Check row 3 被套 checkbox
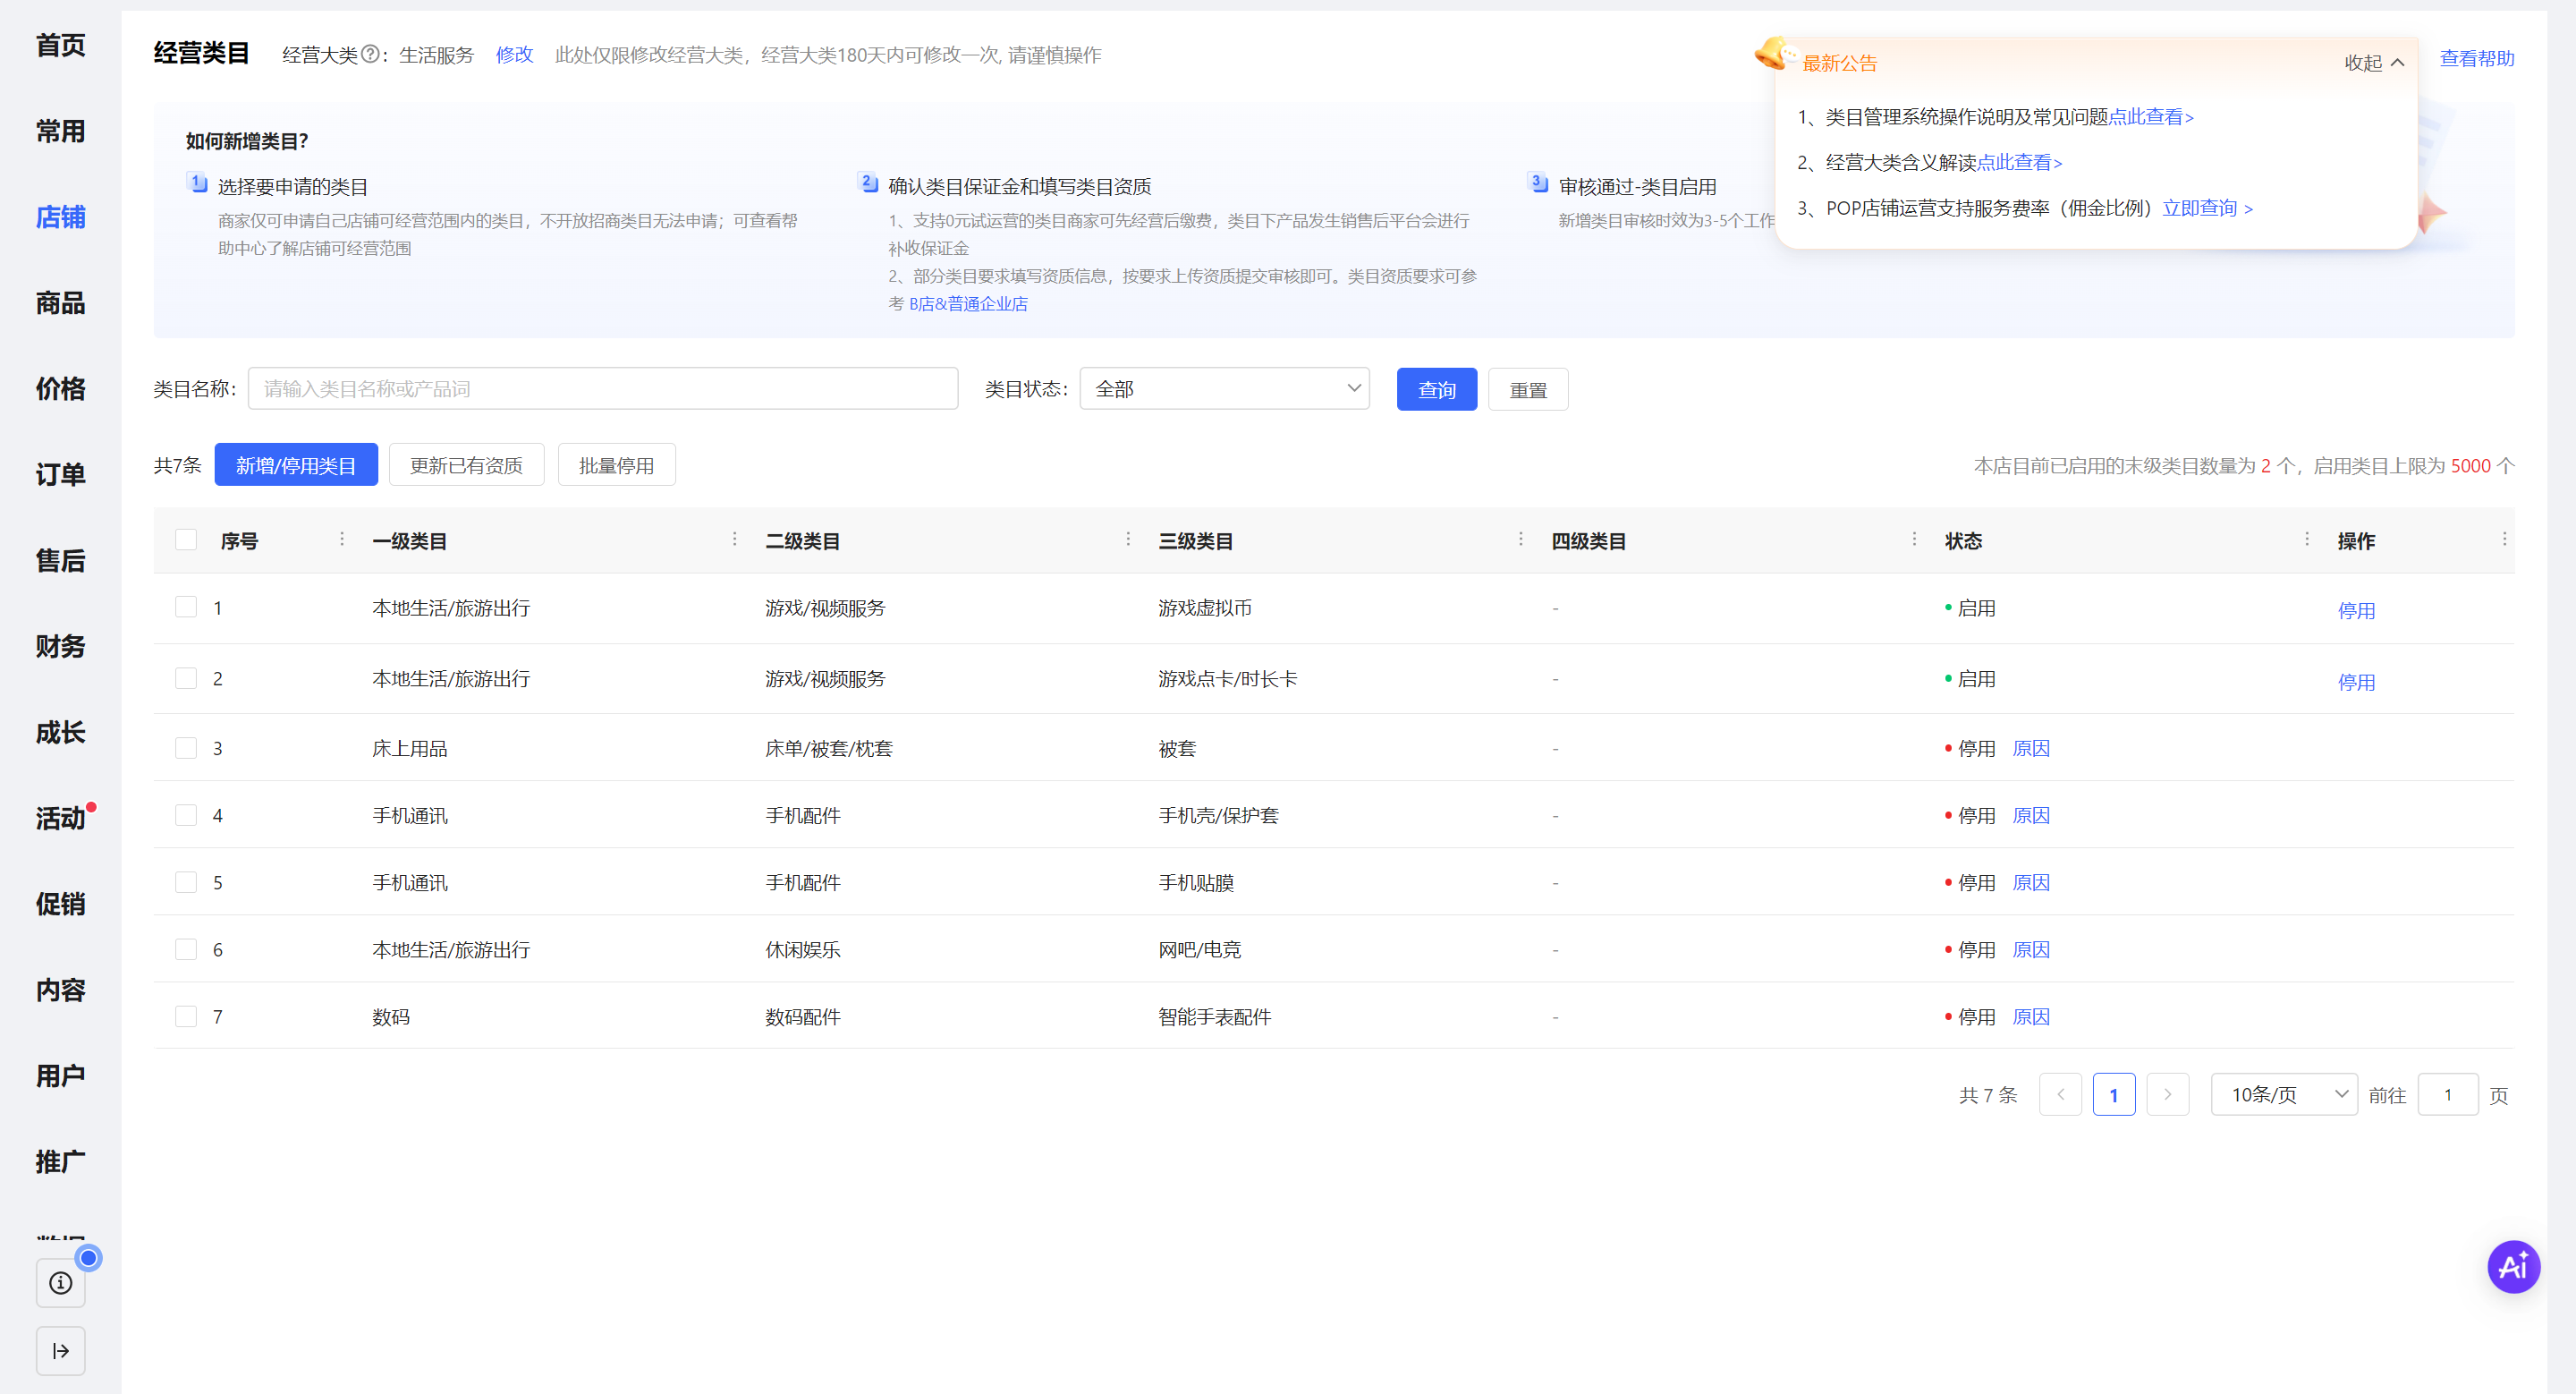 186,748
